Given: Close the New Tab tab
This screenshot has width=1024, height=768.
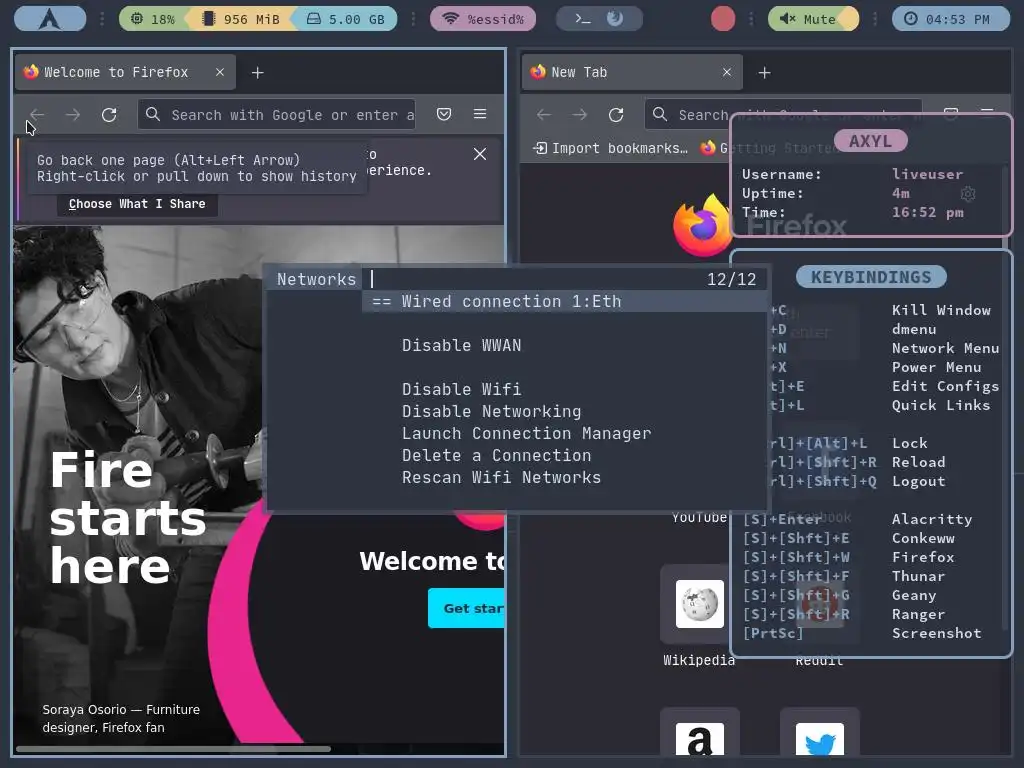Looking at the screenshot, I should (x=727, y=72).
